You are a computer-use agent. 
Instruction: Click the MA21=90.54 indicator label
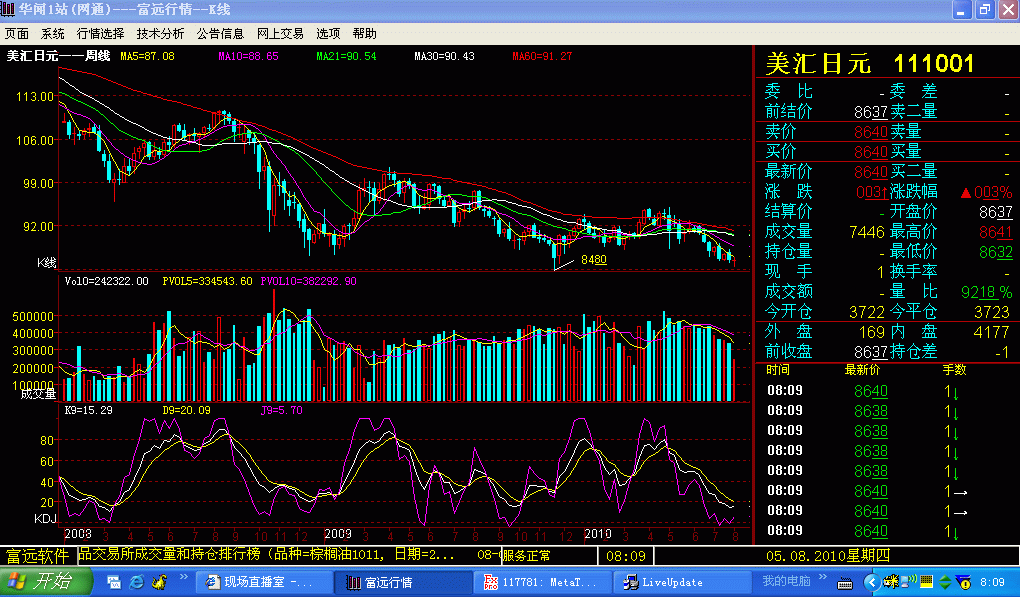coord(346,57)
